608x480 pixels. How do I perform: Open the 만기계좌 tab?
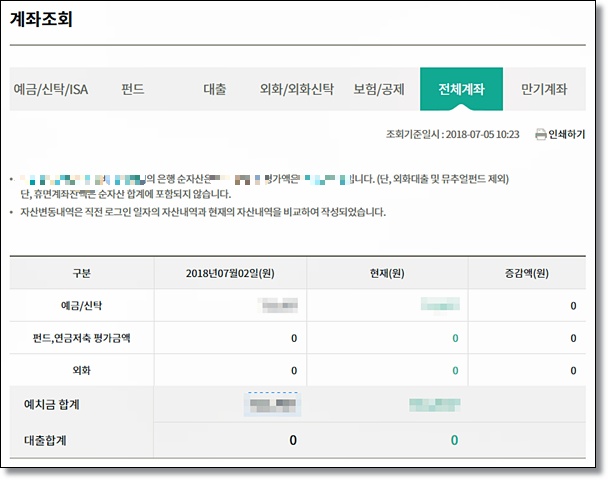click(x=544, y=89)
